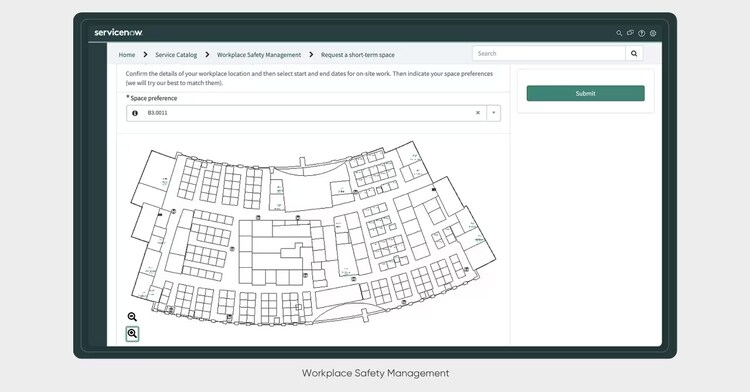Click the floor plan map
The image size is (750, 392).
pos(313,233)
